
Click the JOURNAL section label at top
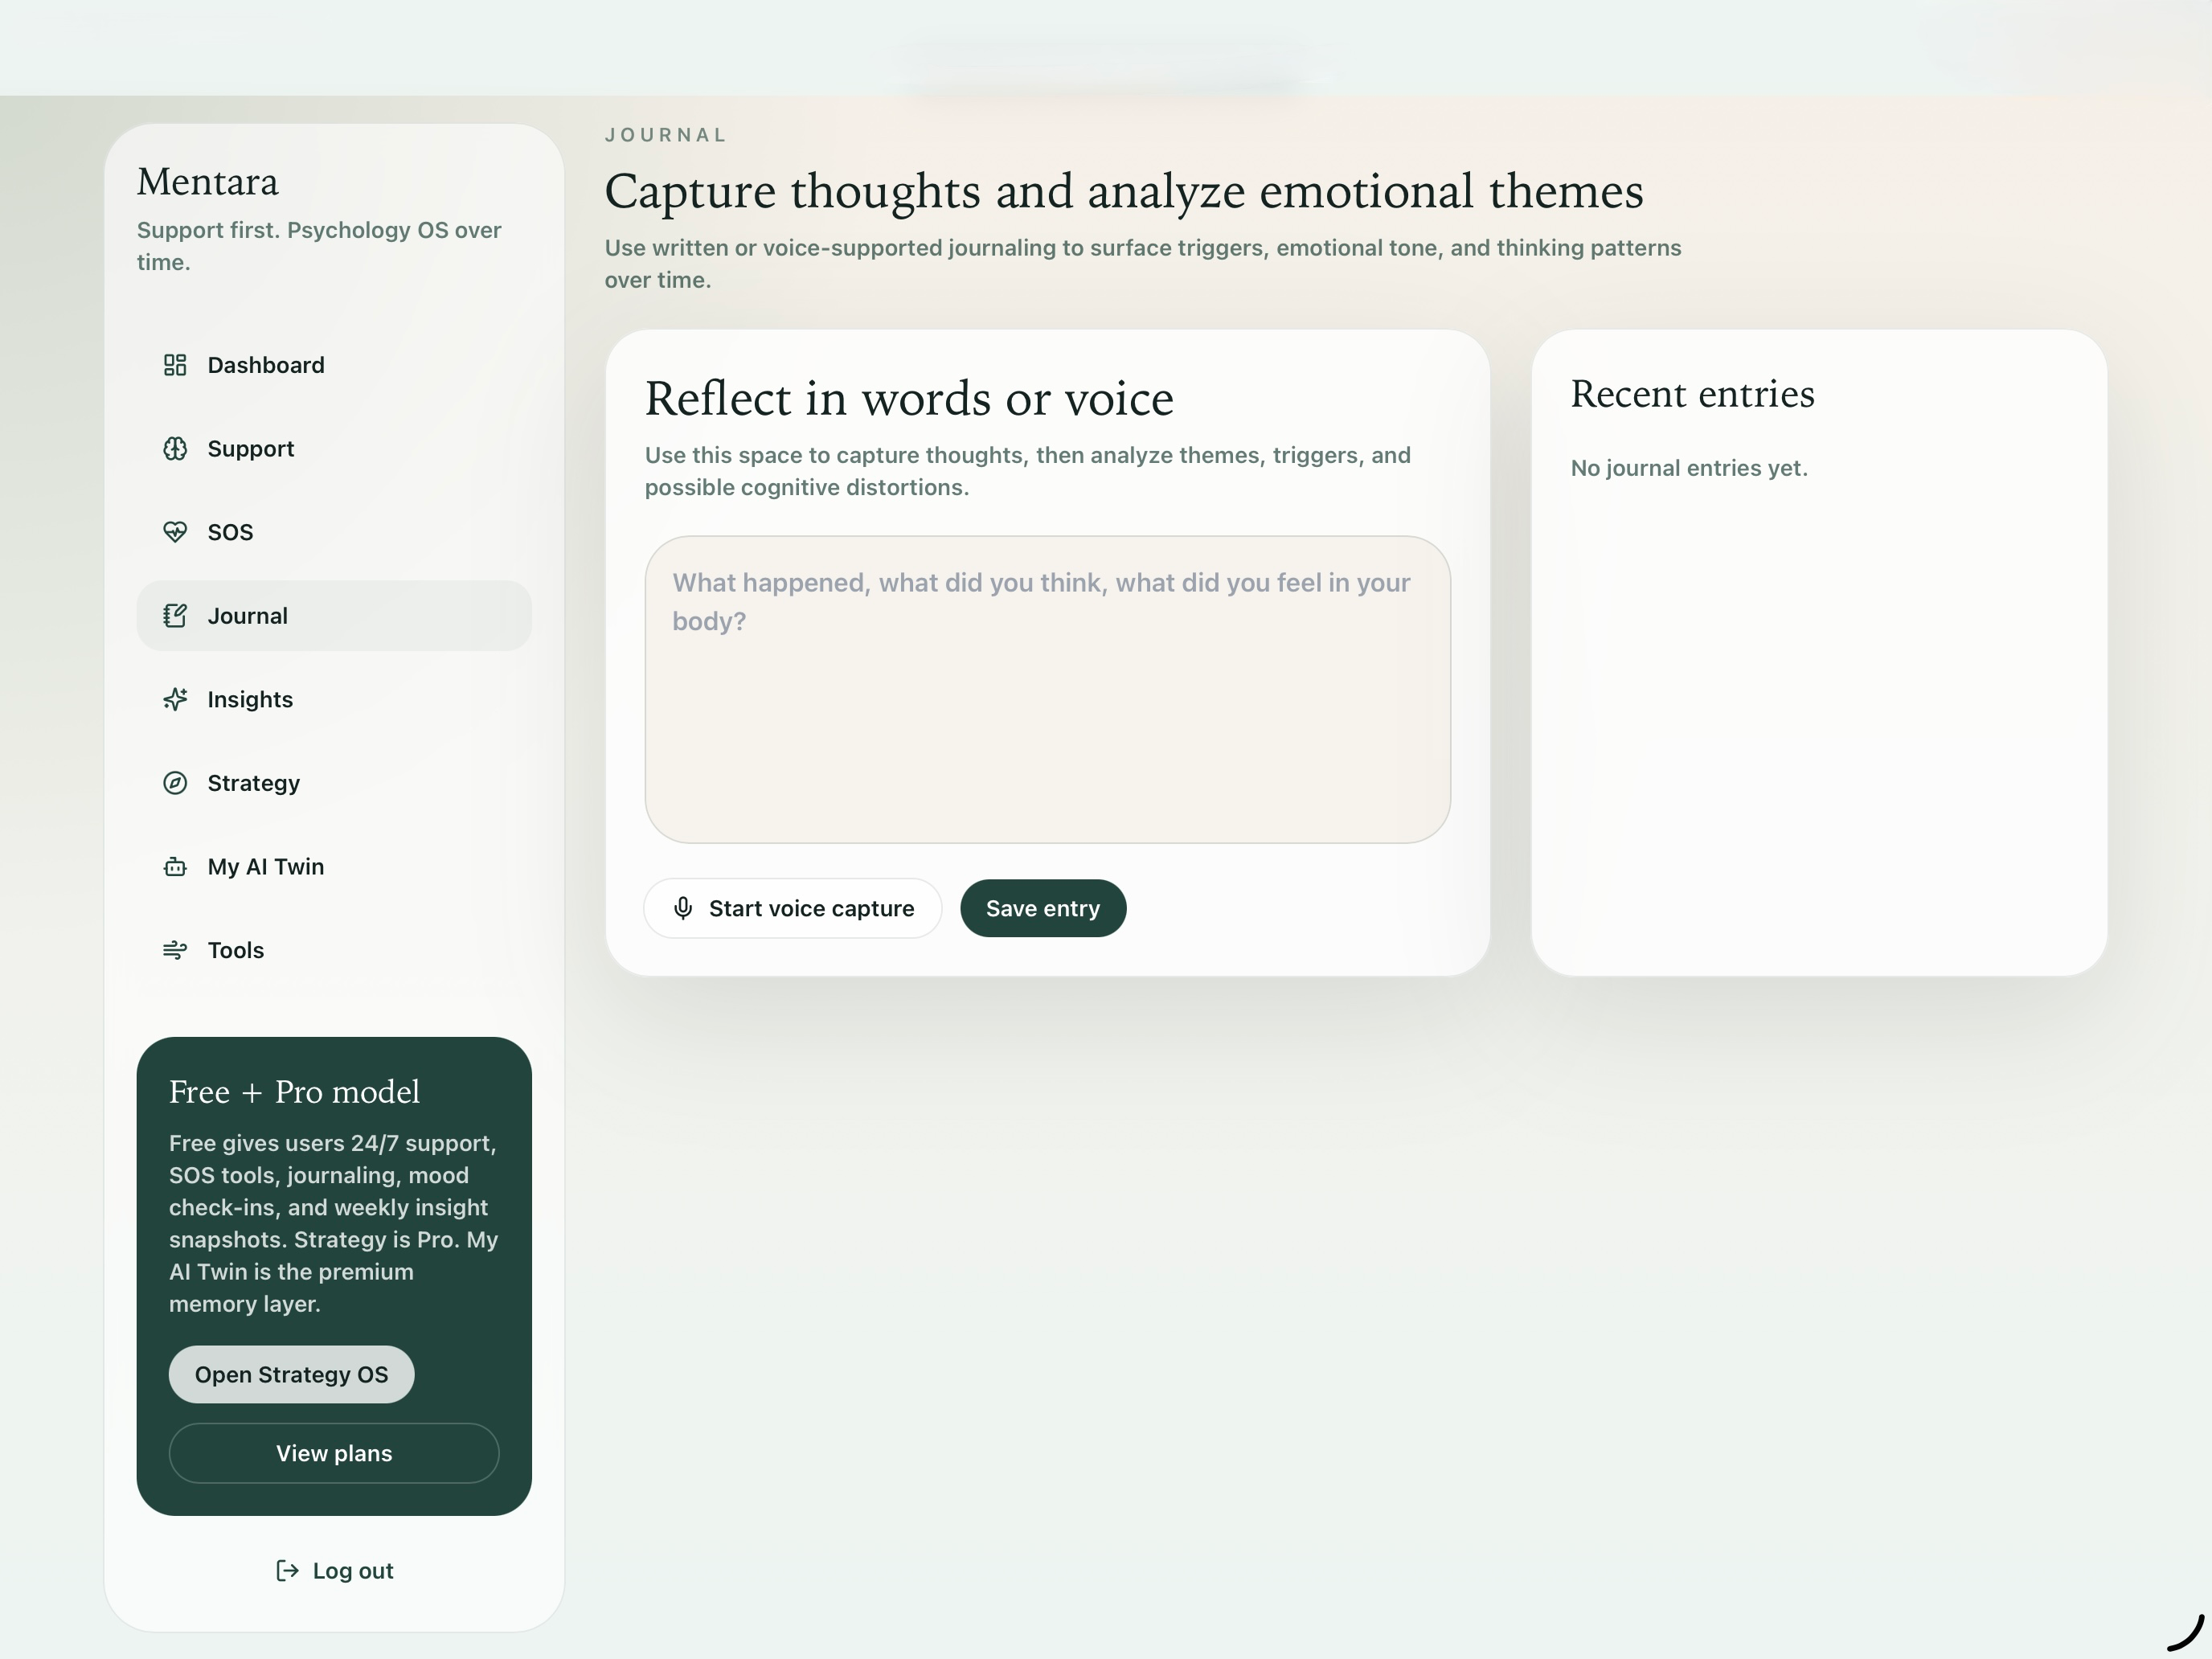666,135
